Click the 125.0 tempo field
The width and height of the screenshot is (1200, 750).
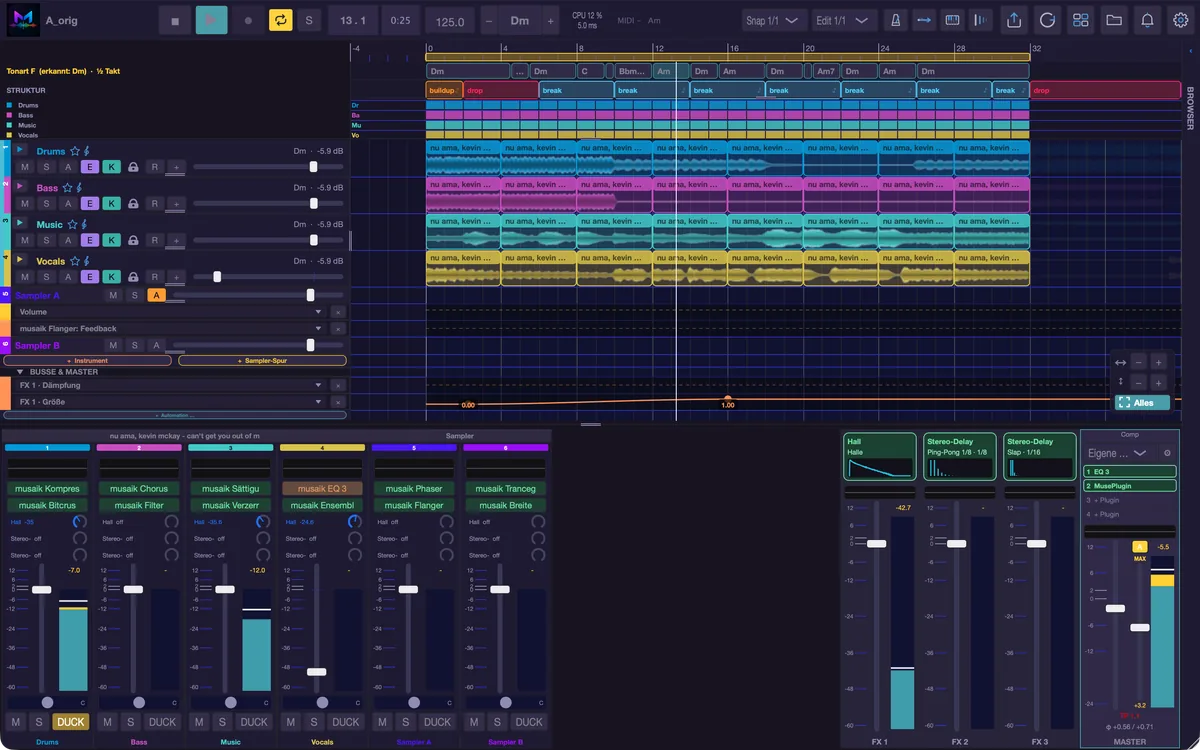point(450,21)
